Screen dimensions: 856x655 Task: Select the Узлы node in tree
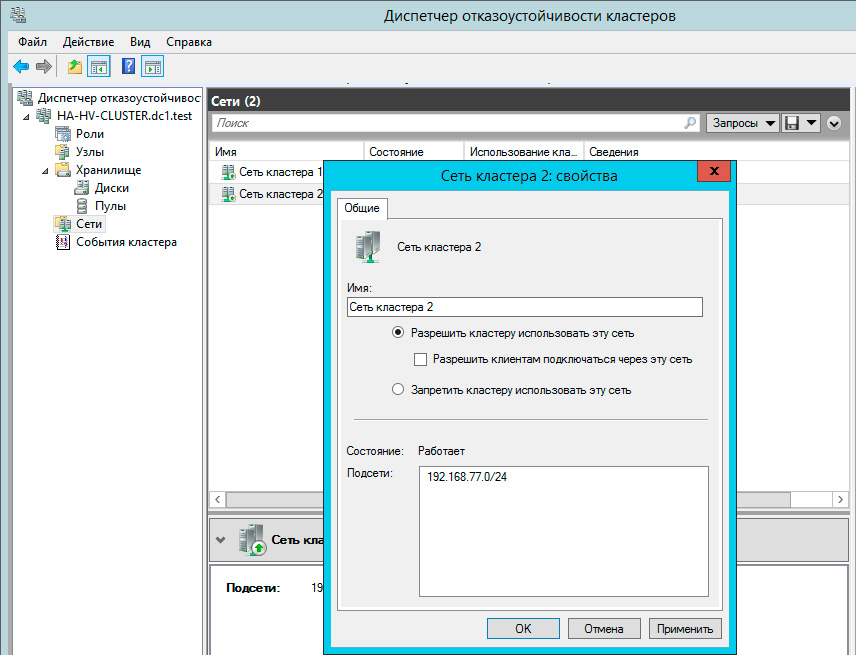click(89, 152)
